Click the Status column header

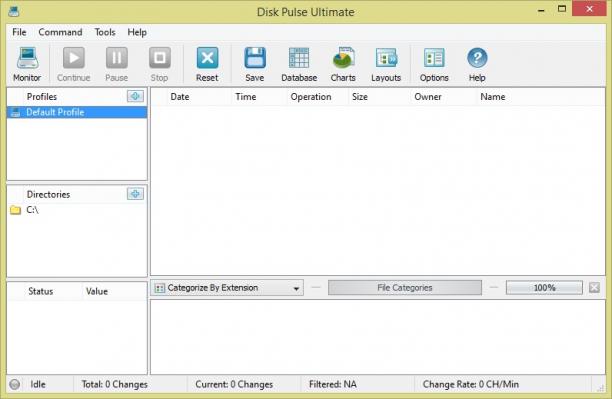tap(41, 291)
